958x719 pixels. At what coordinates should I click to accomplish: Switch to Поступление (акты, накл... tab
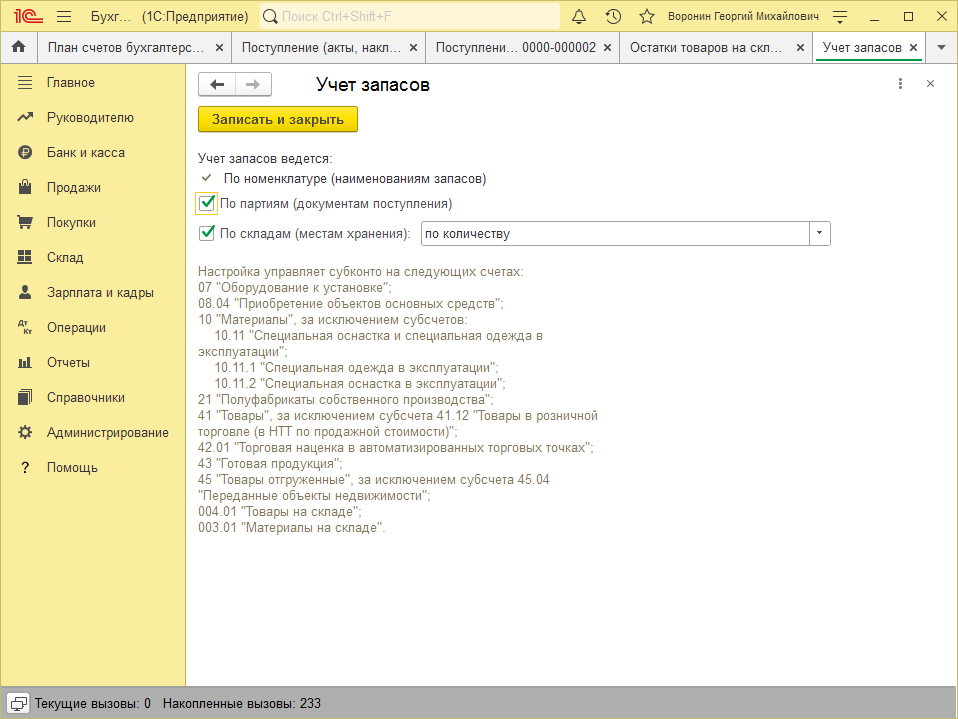pyautogui.click(x=321, y=48)
